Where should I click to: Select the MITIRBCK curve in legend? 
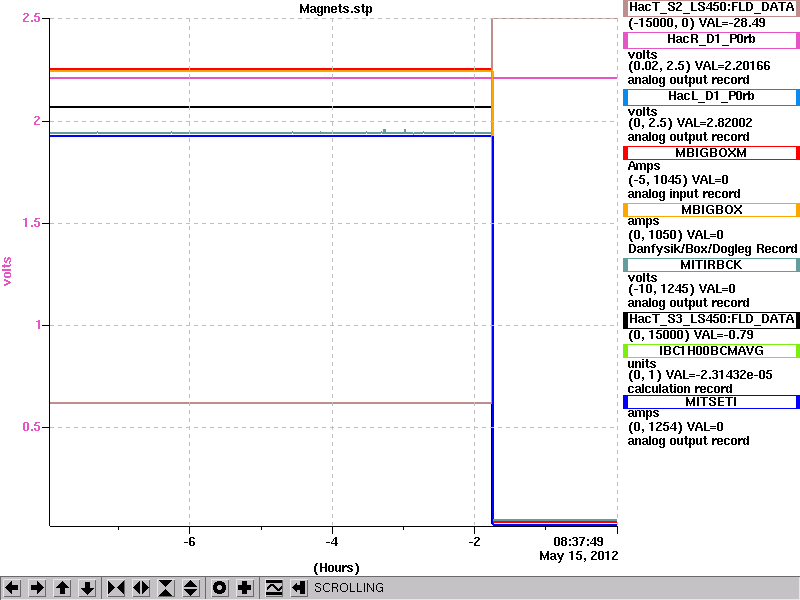coord(711,265)
